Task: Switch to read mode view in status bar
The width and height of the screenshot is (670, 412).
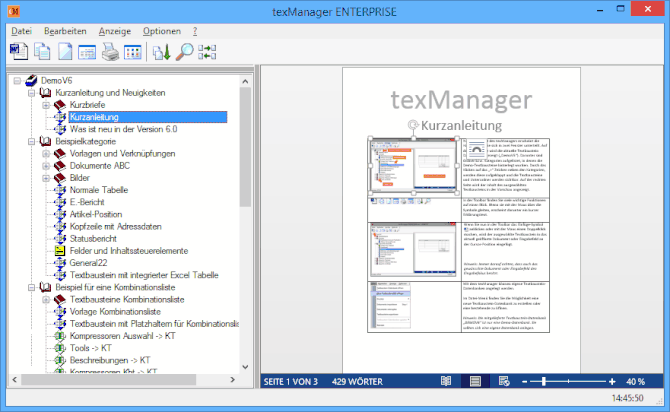Action: (446, 381)
